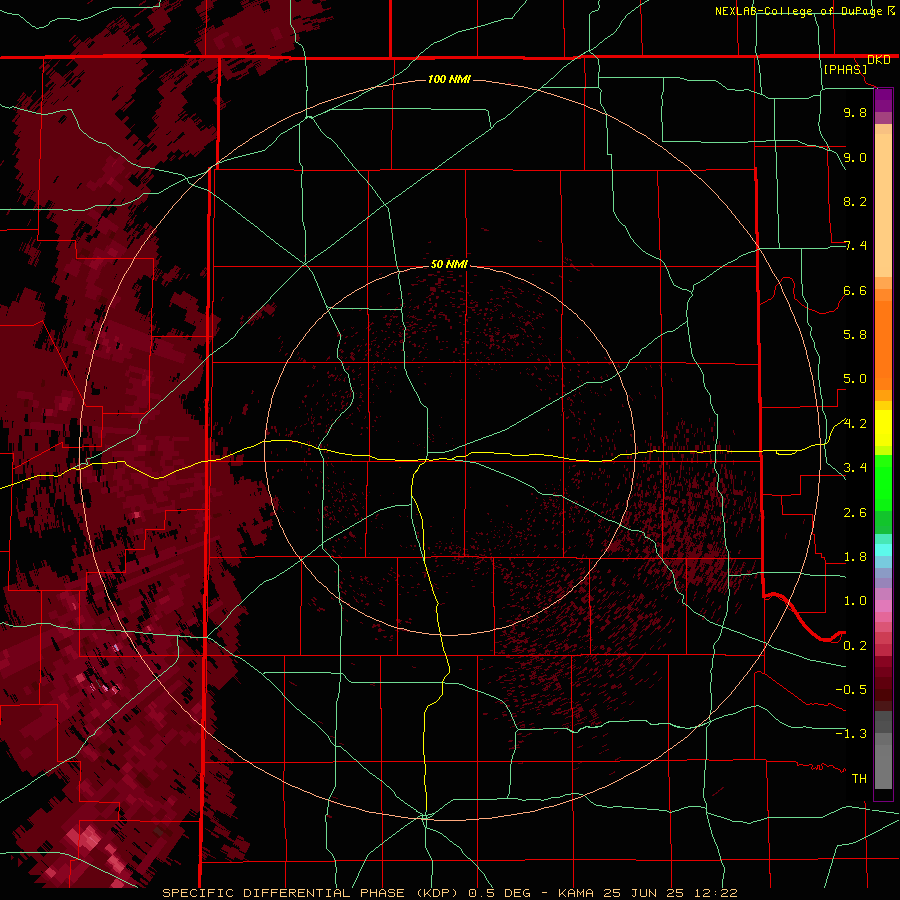Click the 3.4 legend value
Image resolution: width=900 pixels, height=900 pixels.
click(x=855, y=468)
